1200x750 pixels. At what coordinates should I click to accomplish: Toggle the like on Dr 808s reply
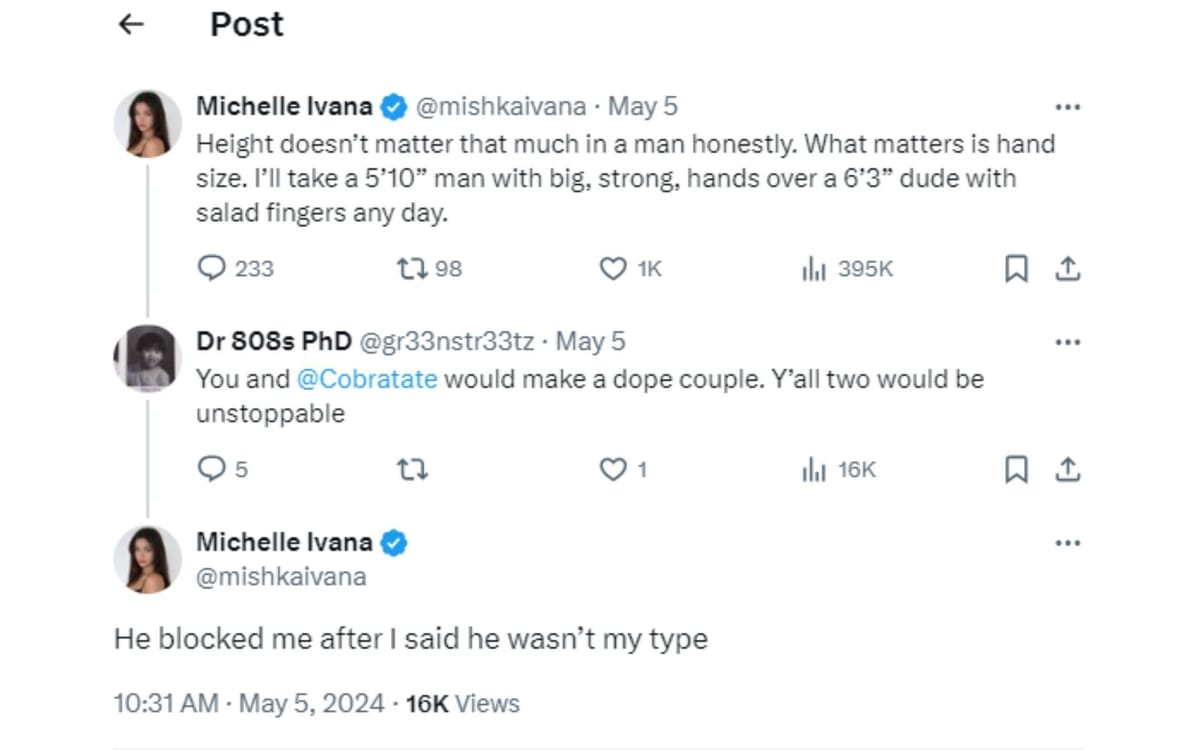(x=612, y=468)
